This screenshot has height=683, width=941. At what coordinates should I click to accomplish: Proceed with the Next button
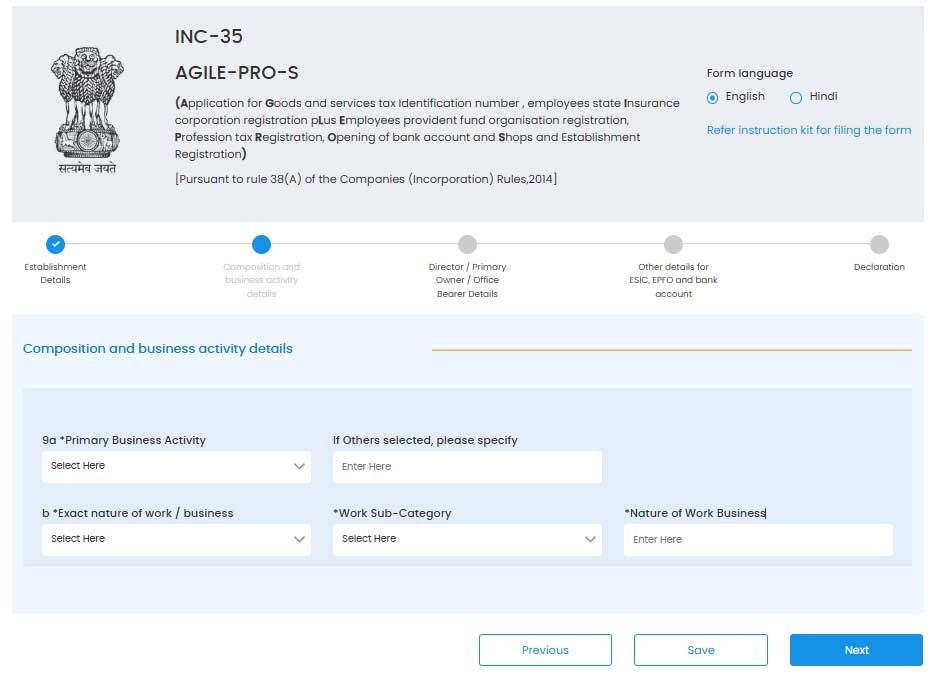[856, 650]
